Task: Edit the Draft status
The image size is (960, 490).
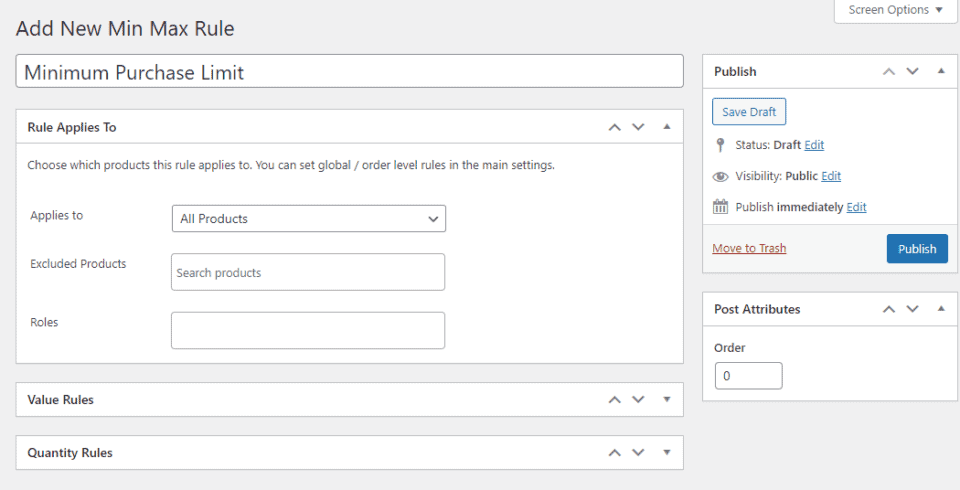Action: pyautogui.click(x=814, y=145)
